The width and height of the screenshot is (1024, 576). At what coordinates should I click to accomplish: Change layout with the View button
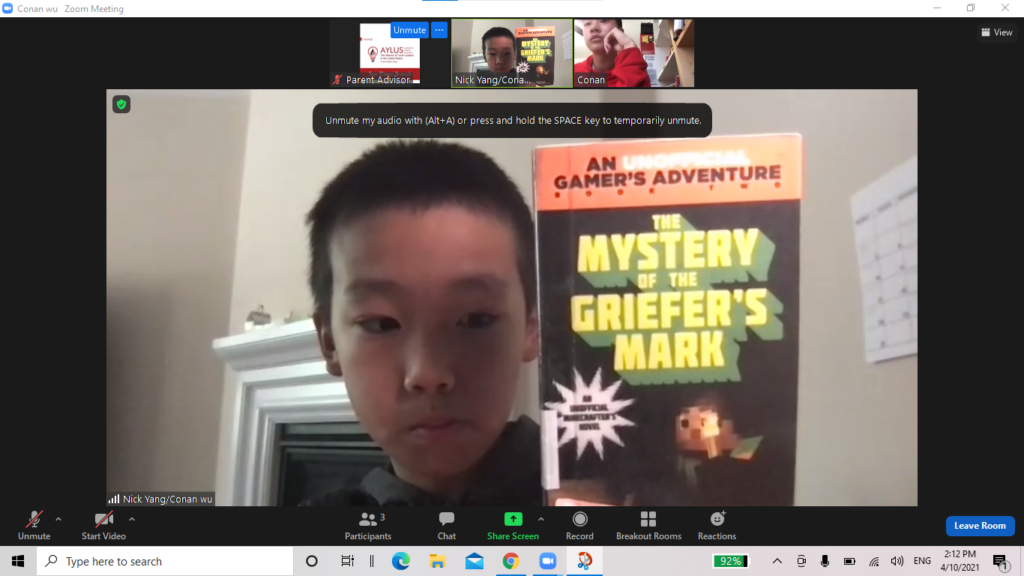point(997,32)
